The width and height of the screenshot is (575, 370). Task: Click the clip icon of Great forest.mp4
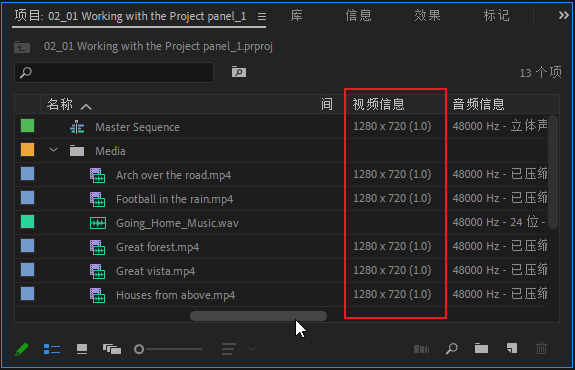tap(98, 247)
